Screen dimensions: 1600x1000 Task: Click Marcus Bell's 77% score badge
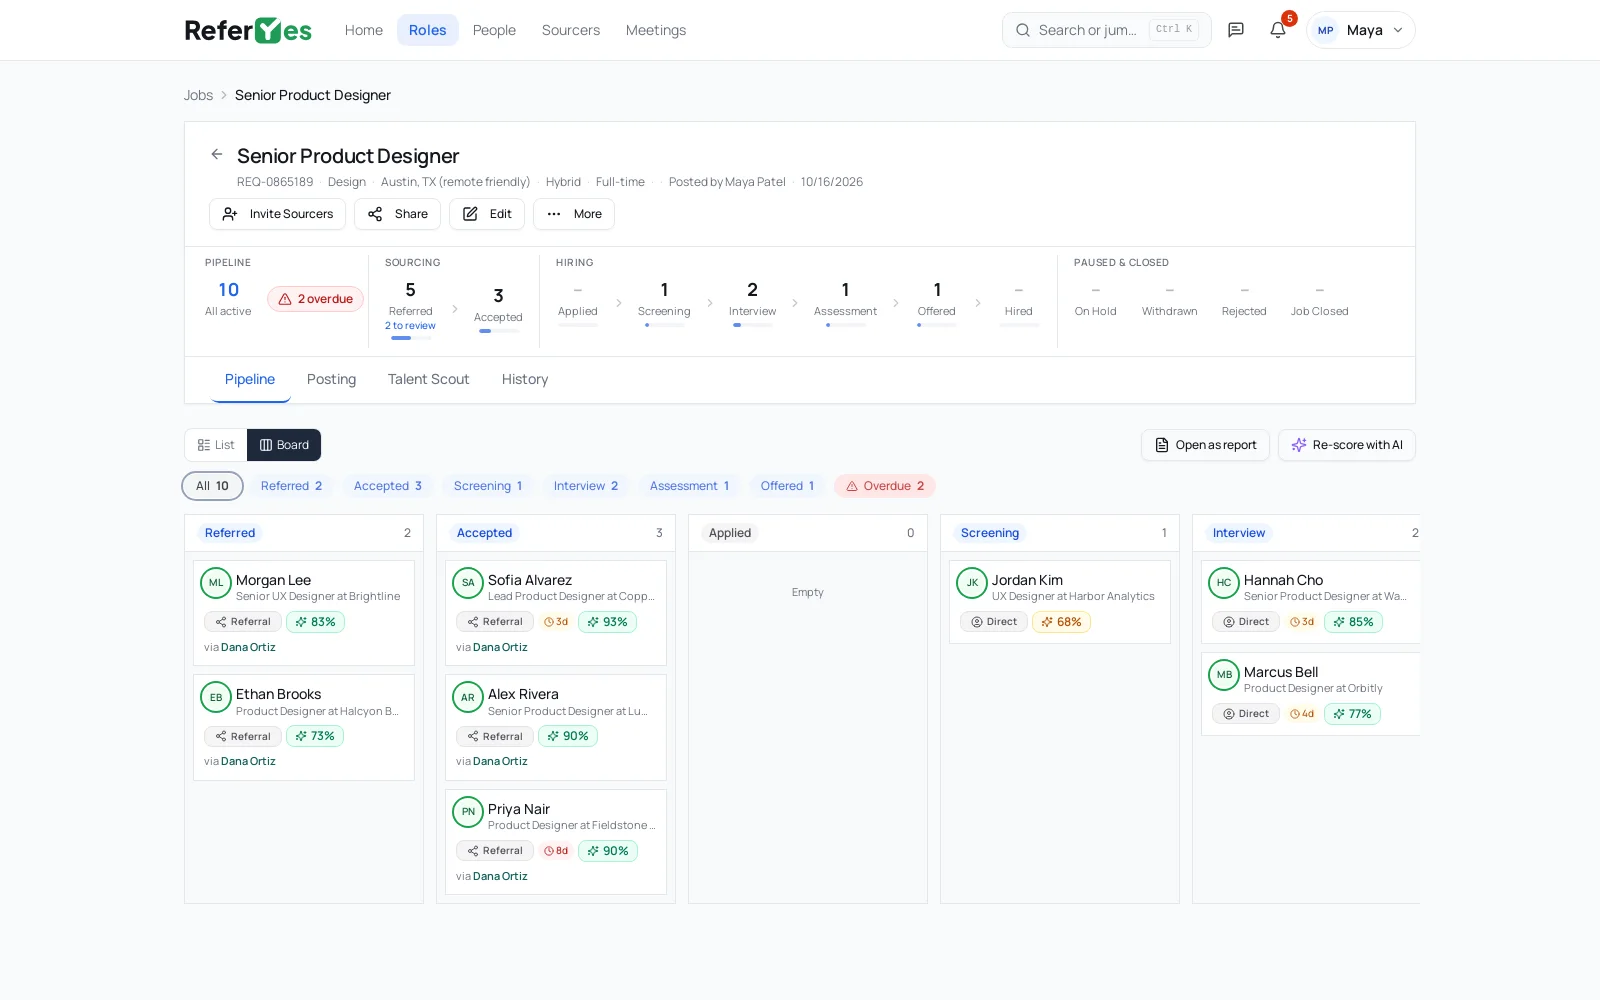pos(1352,714)
